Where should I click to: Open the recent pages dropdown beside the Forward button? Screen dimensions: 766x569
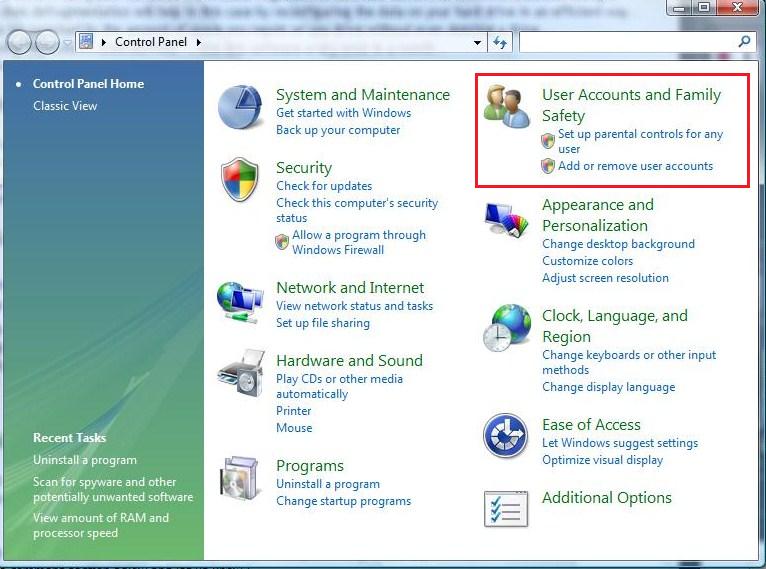pyautogui.click(x=67, y=43)
